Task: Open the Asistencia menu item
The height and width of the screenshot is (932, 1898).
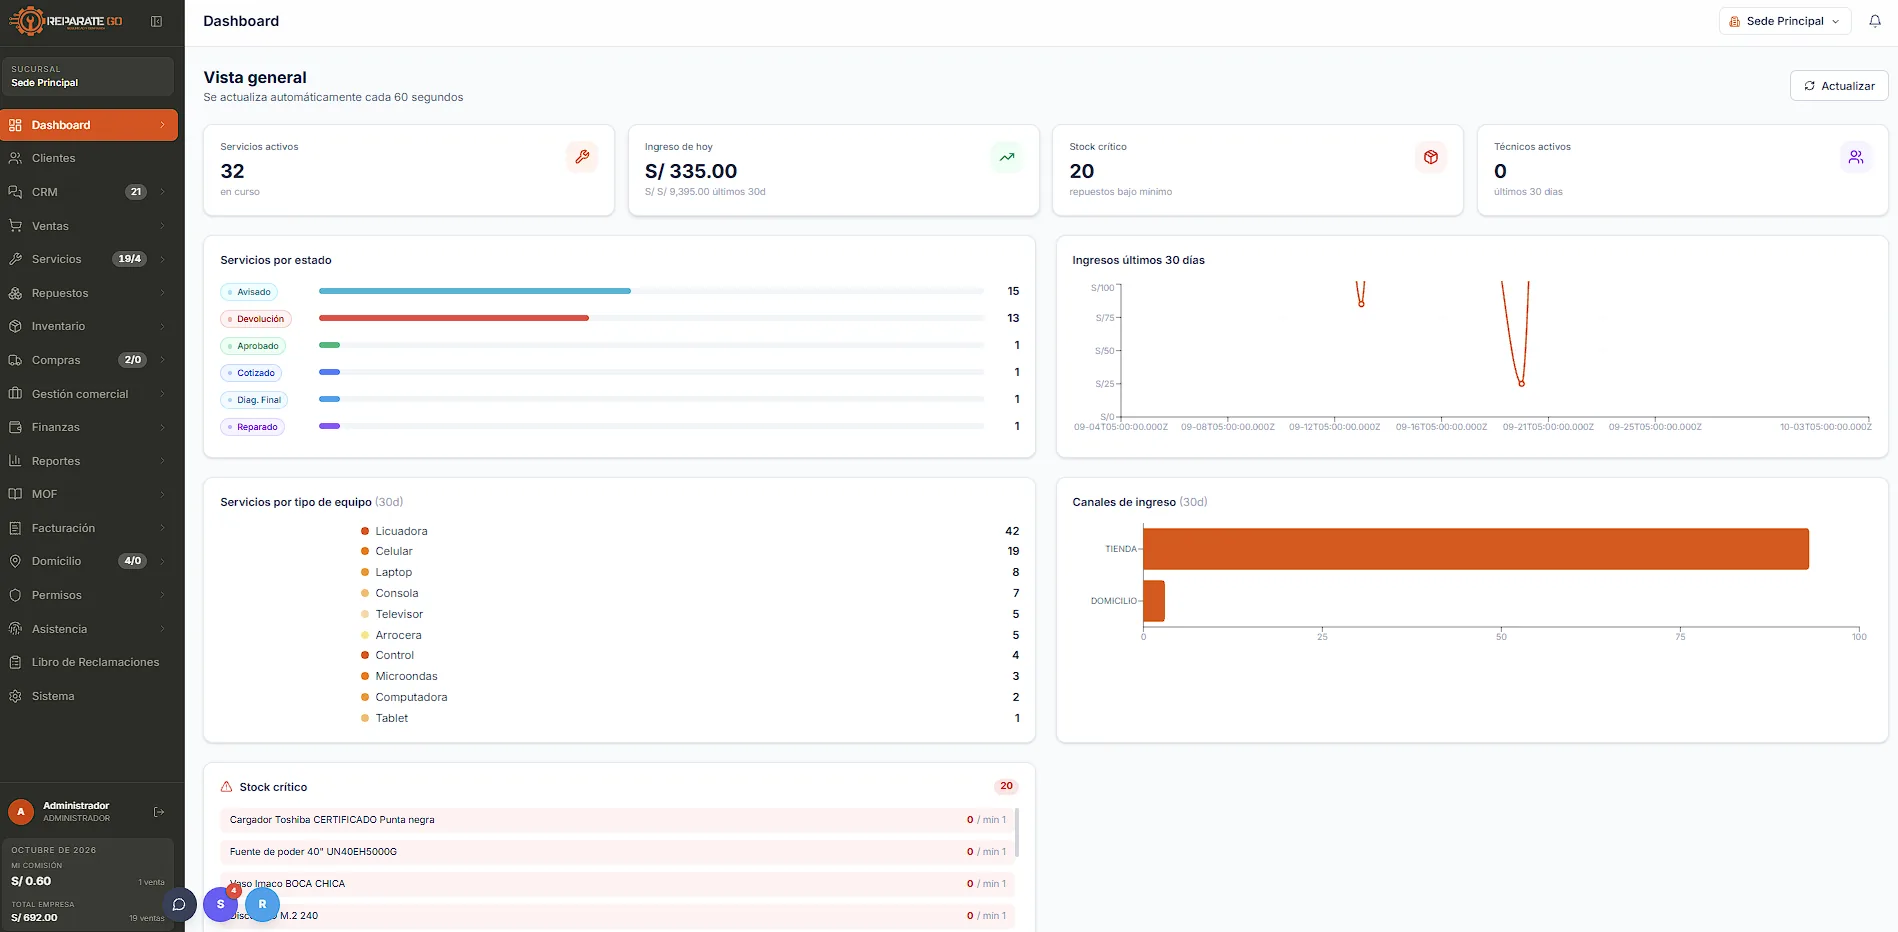Action: pos(89,629)
